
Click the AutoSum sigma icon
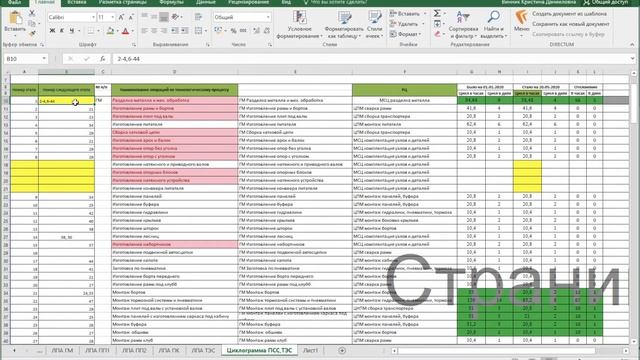[x=437, y=13]
